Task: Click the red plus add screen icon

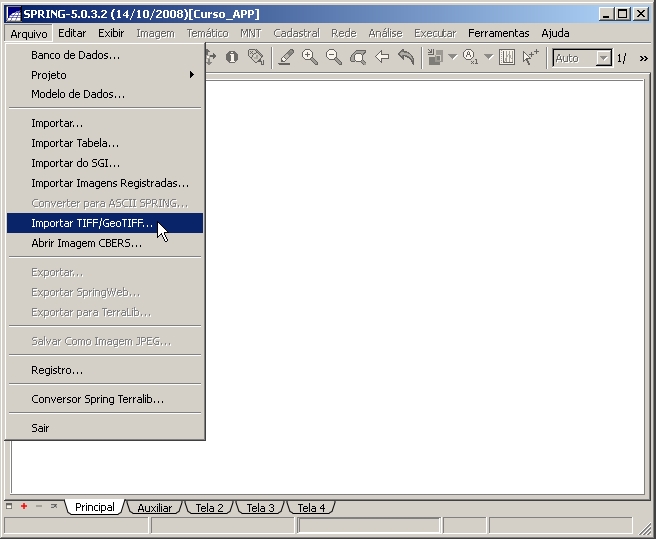Action: 24,507
